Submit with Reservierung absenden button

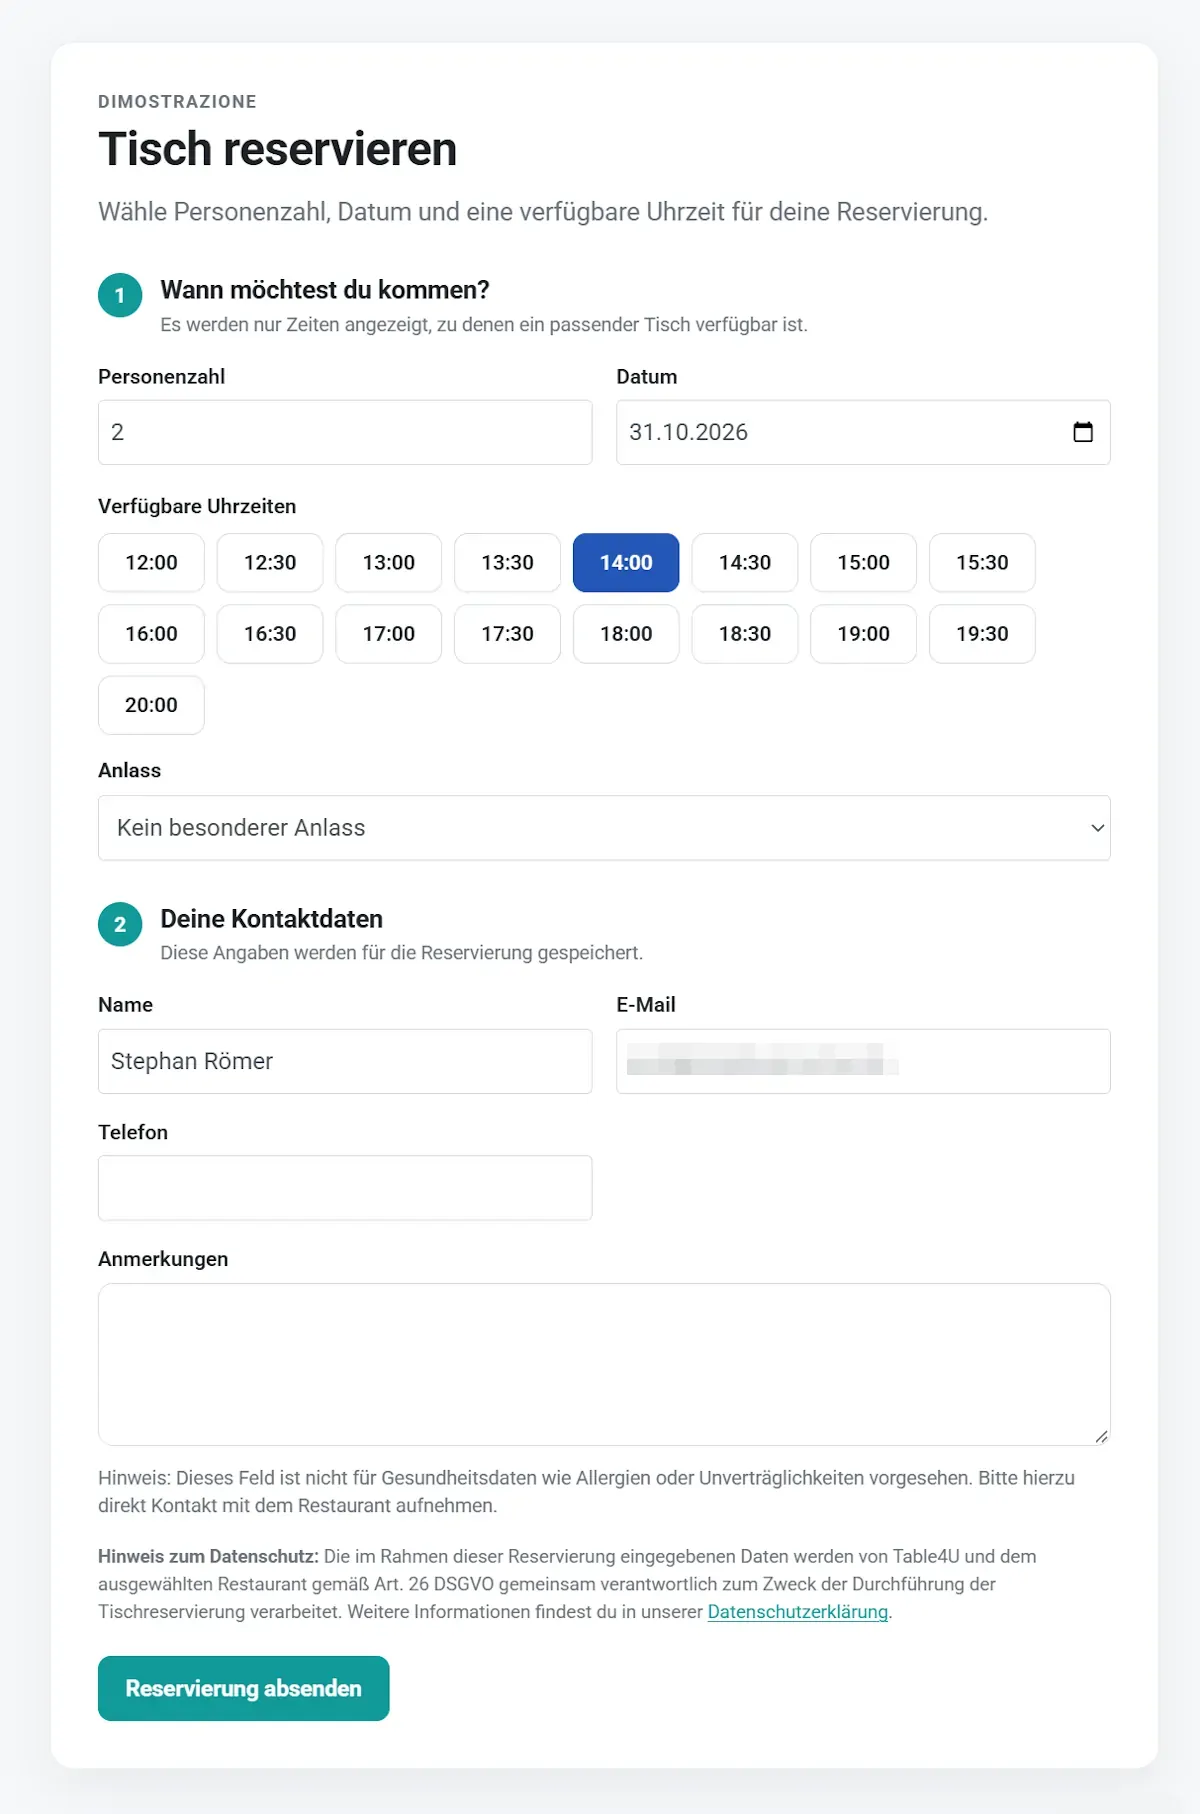point(244,1688)
